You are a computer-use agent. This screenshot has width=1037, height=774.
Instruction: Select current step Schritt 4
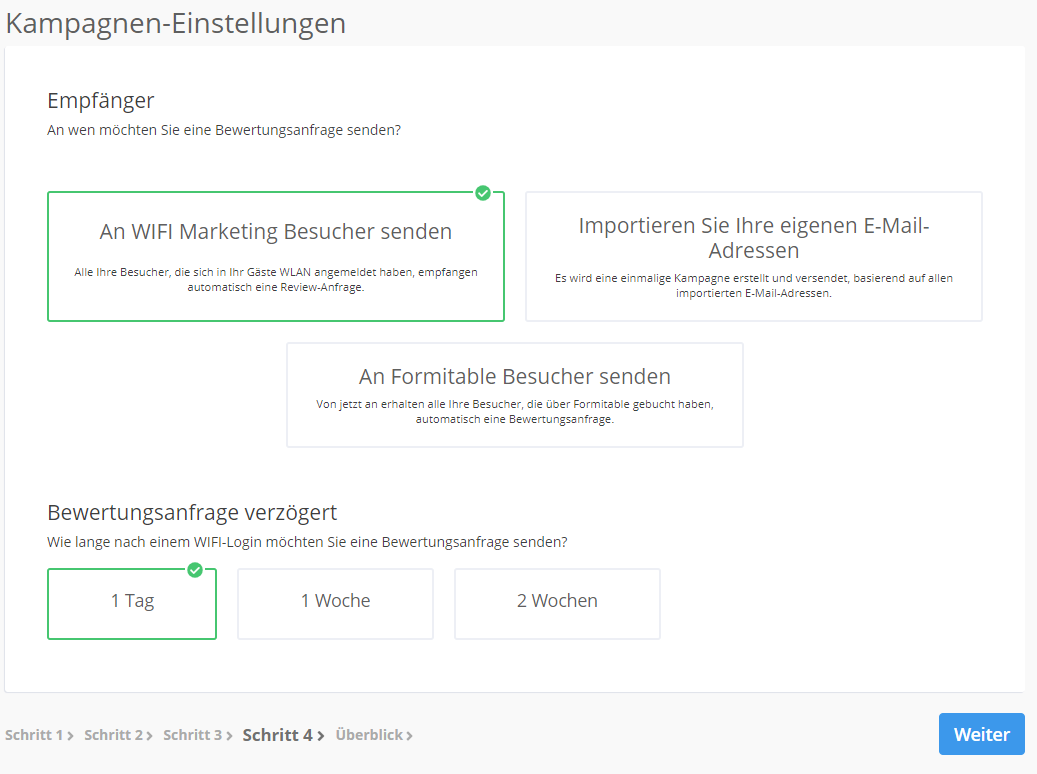278,735
